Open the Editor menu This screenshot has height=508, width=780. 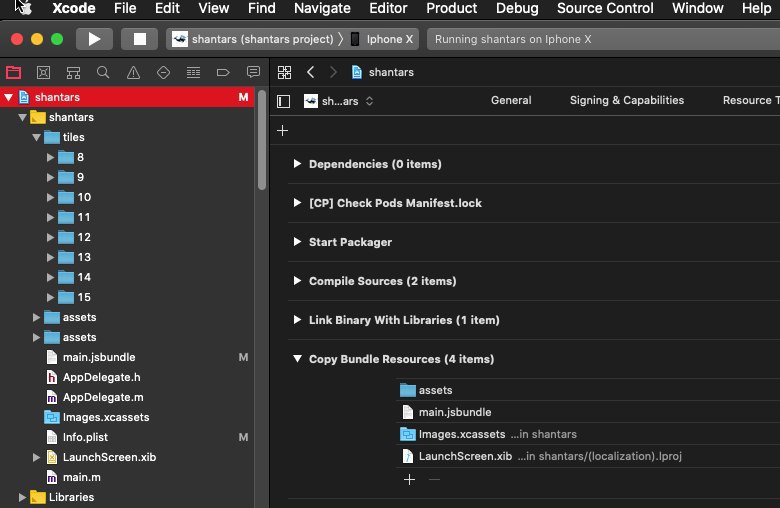[388, 8]
